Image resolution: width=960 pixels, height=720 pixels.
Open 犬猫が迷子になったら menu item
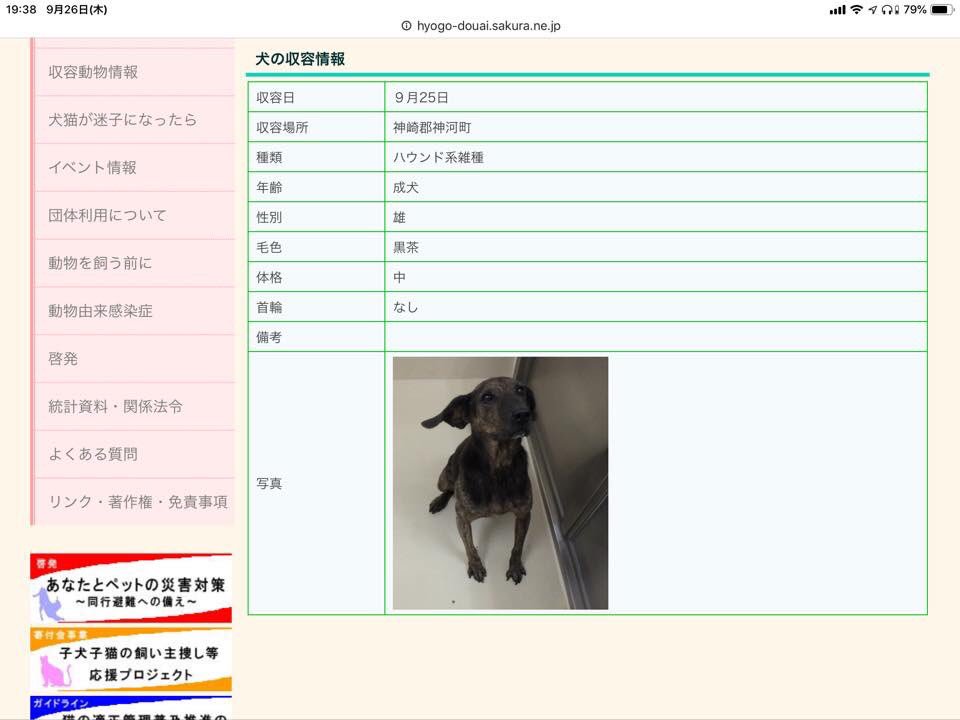[135, 120]
